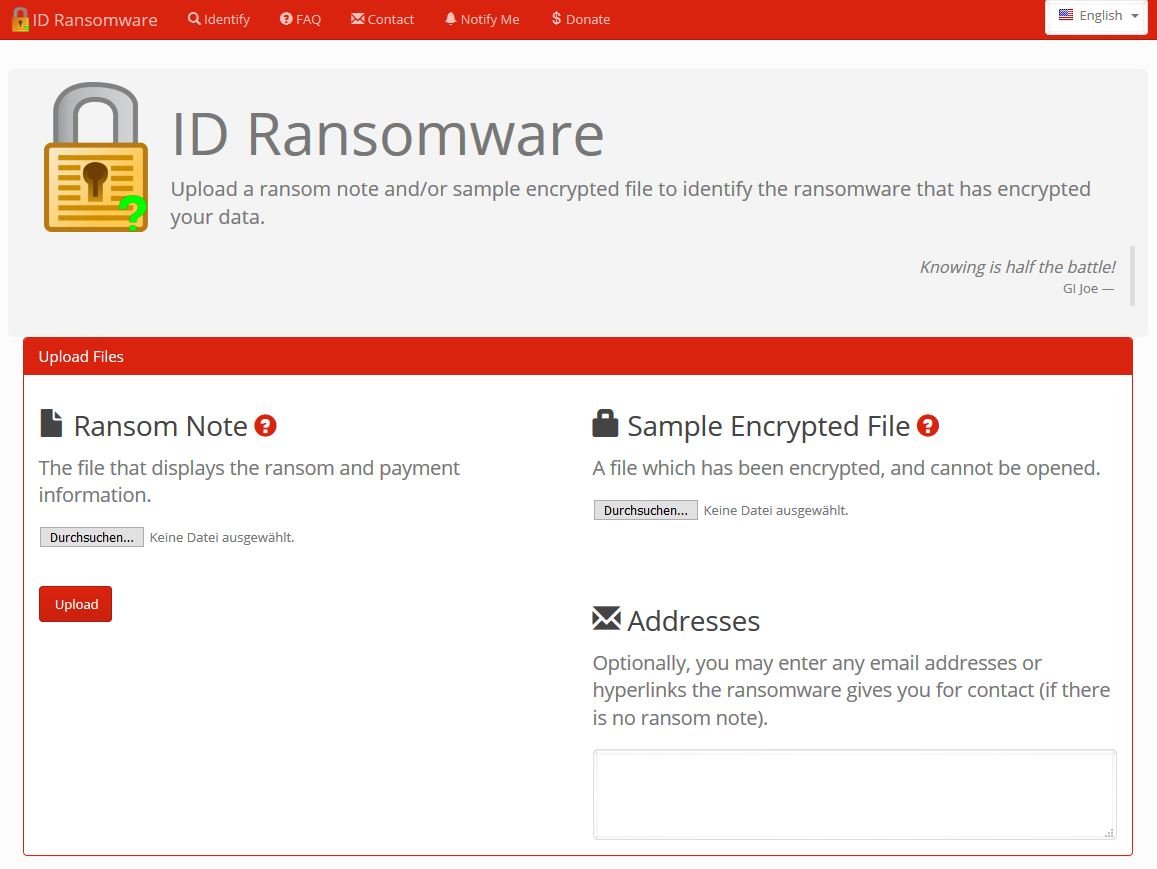
Task: Click the dollar icon beside Donate
Action: (556, 18)
